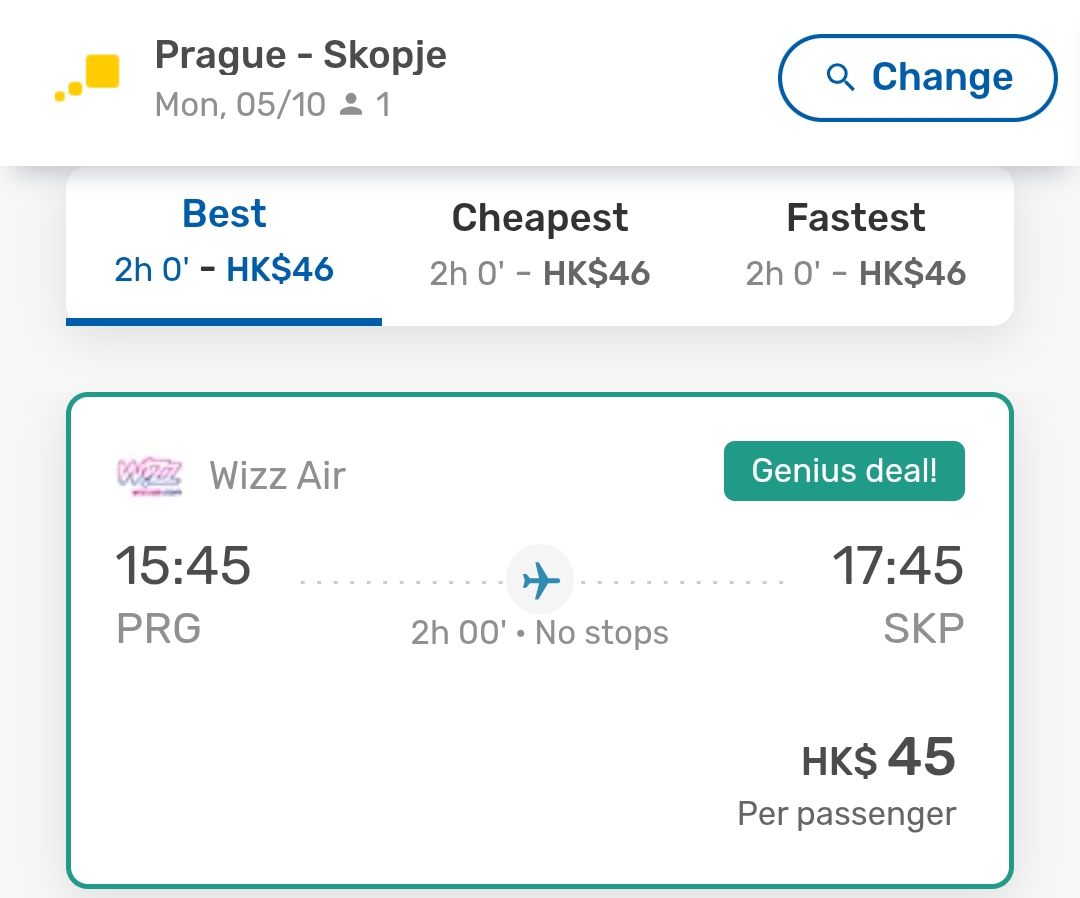The image size is (1080, 898).
Task: Click the 2h 00' No stops label
Action: (x=539, y=632)
